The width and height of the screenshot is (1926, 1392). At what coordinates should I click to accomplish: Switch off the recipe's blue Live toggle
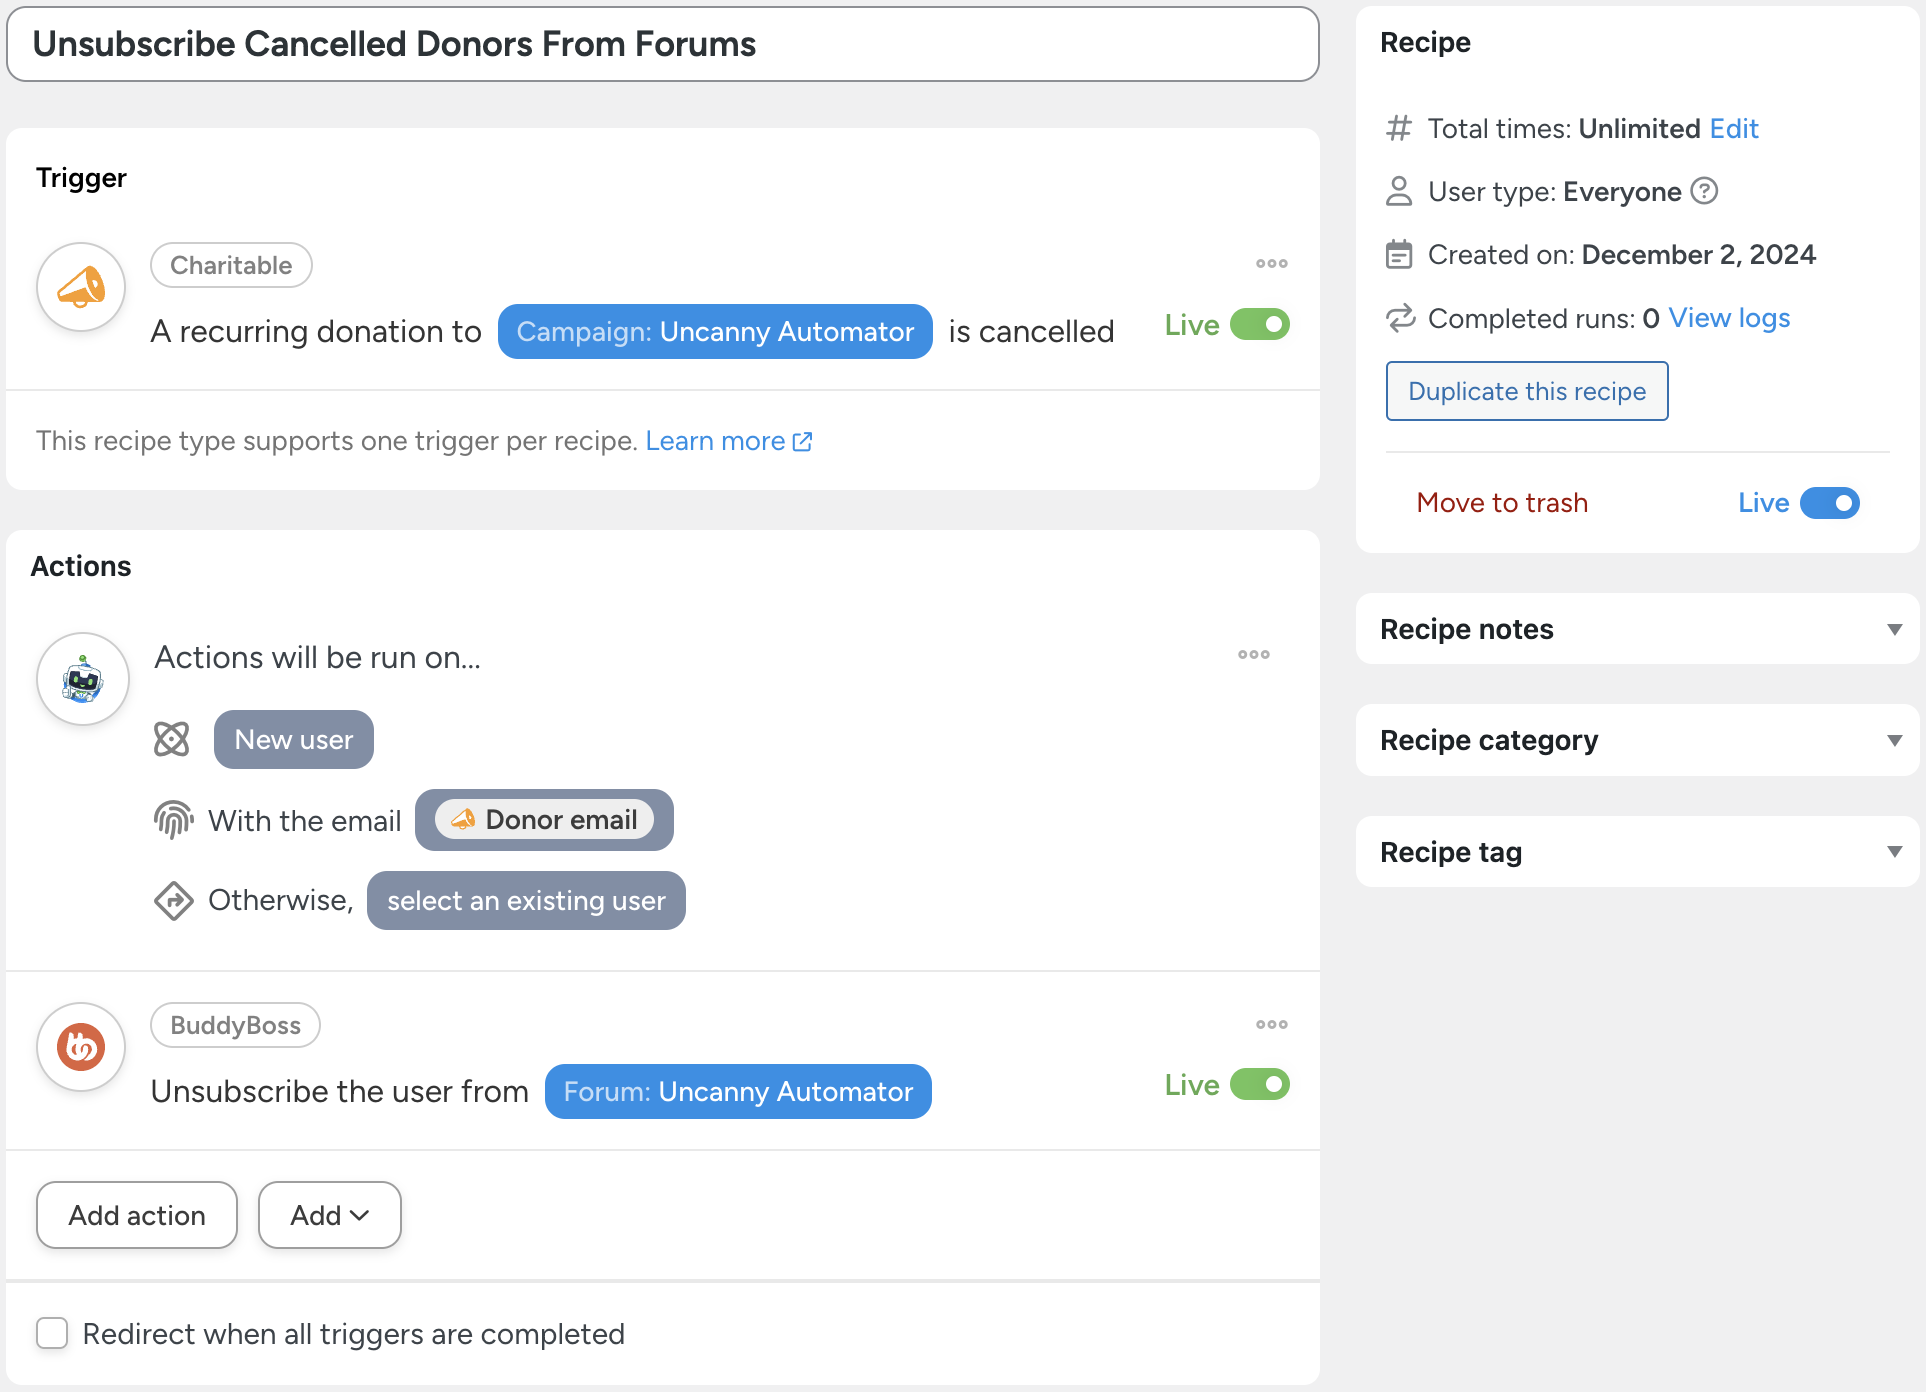point(1829,503)
